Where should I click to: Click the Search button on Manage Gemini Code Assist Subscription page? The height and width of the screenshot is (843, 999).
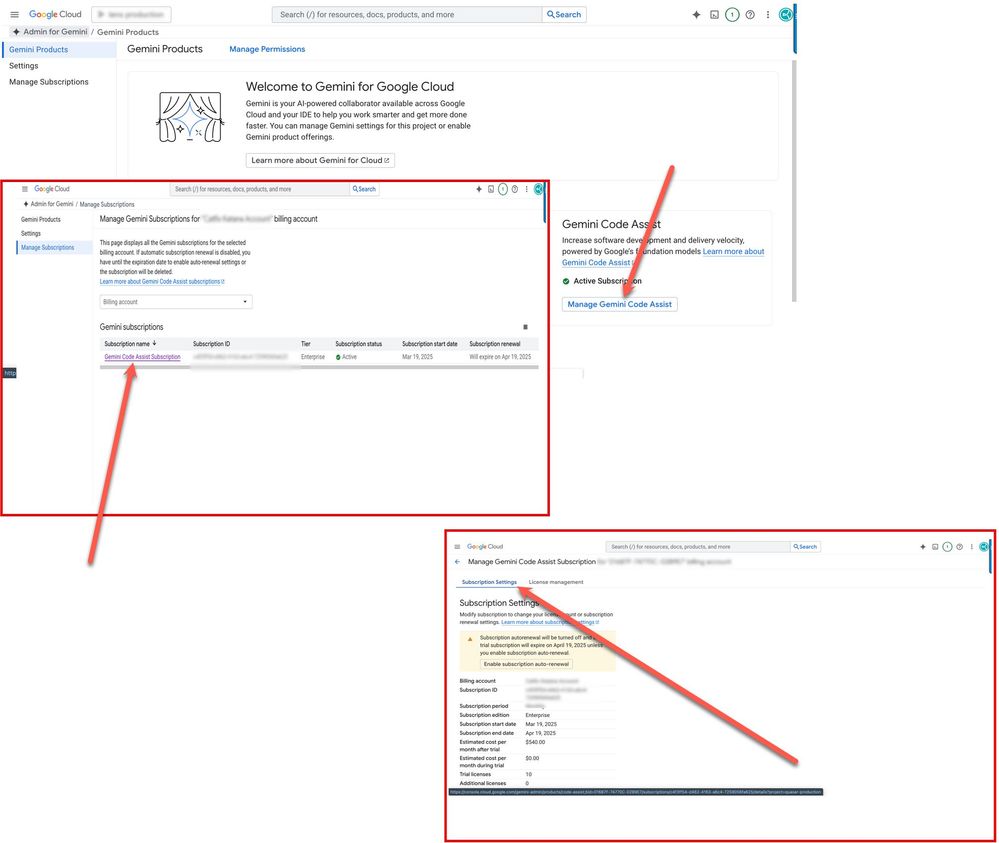coord(805,547)
